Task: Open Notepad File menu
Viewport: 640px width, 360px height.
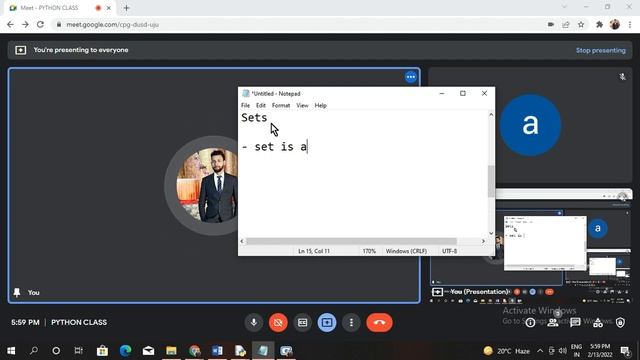Action: [245, 105]
